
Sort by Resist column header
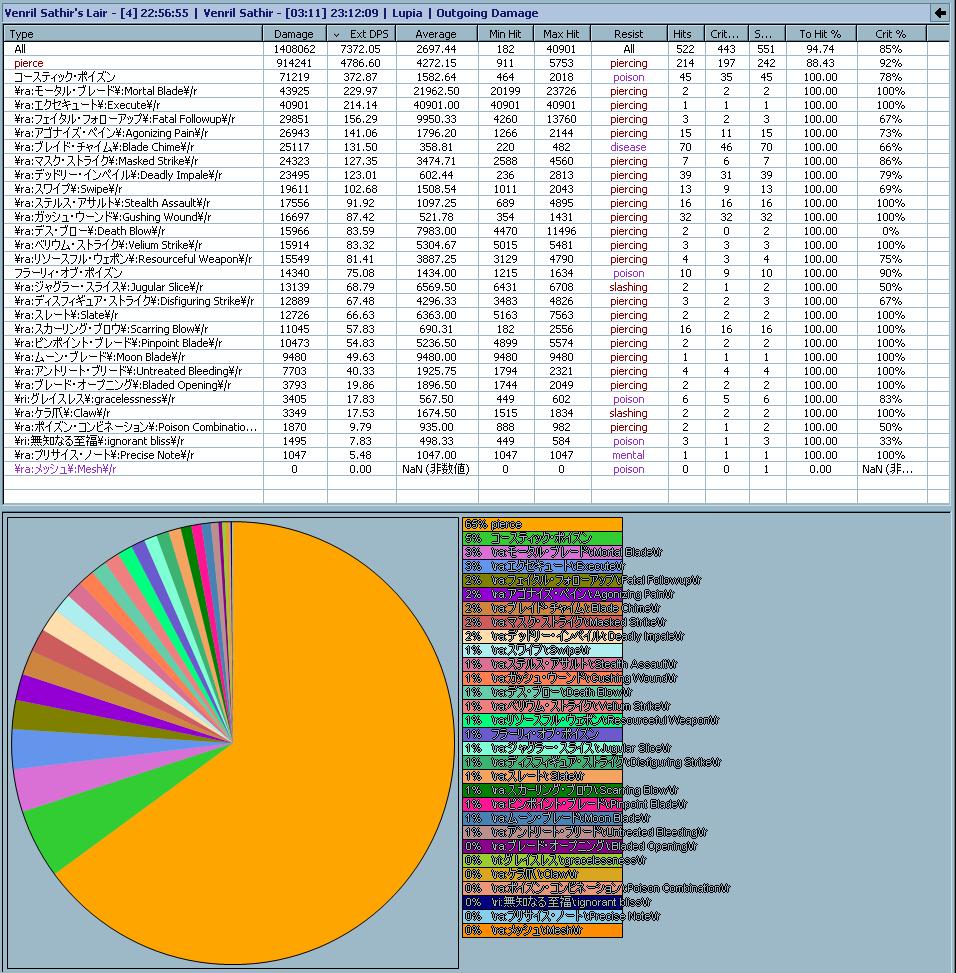click(x=628, y=34)
